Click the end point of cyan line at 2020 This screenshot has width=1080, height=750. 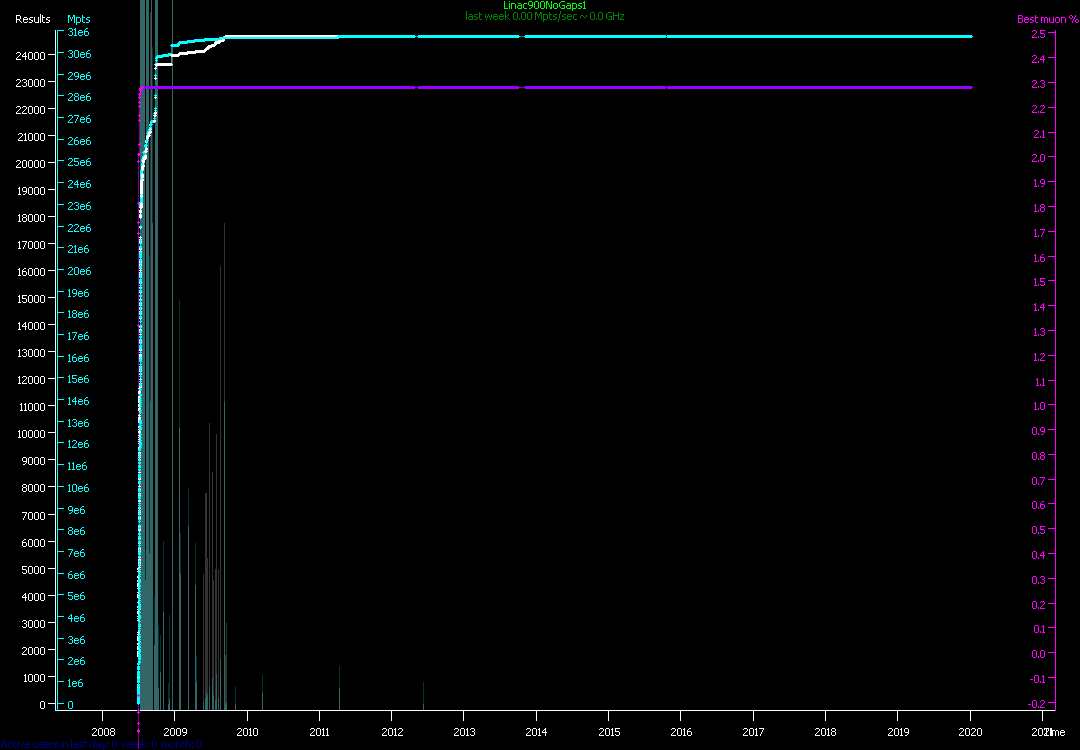click(x=970, y=37)
